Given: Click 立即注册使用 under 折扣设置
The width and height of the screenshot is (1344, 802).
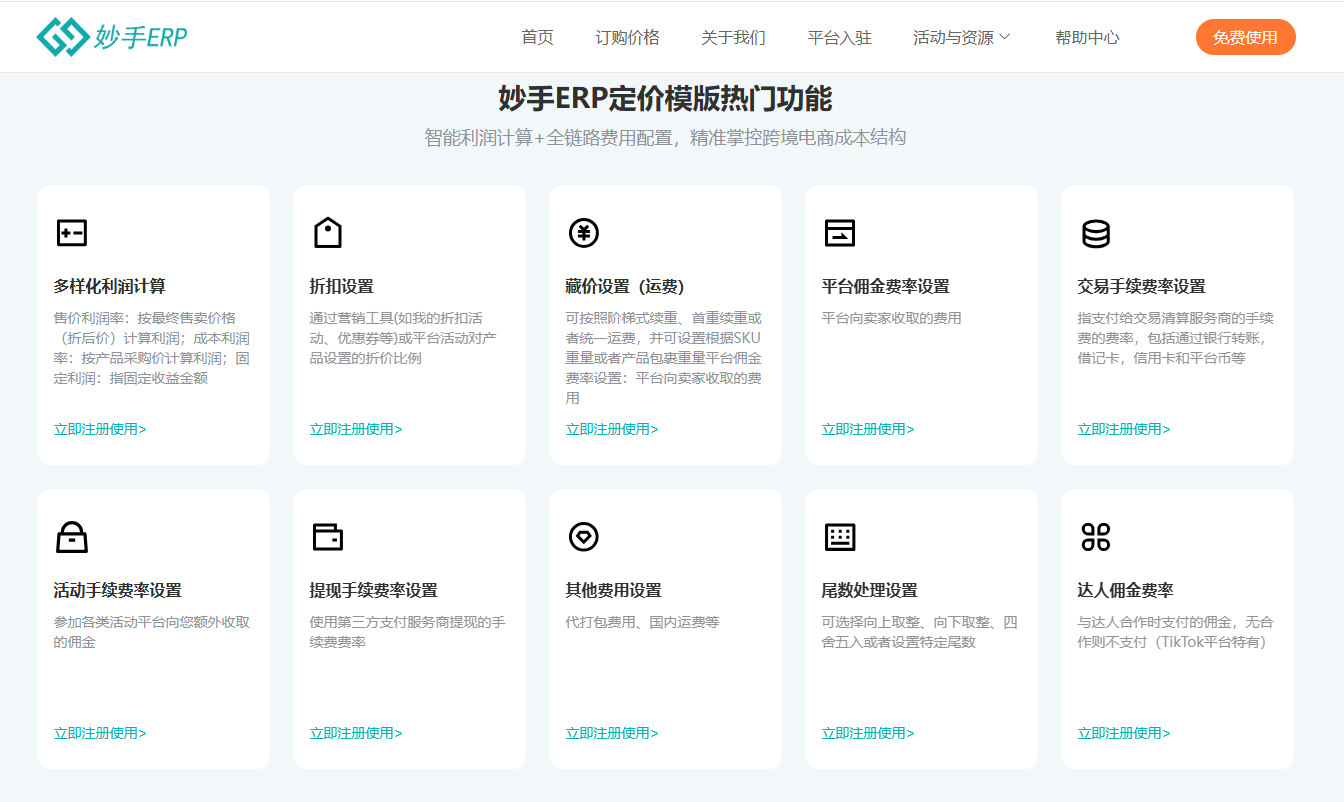Looking at the screenshot, I should point(356,429).
